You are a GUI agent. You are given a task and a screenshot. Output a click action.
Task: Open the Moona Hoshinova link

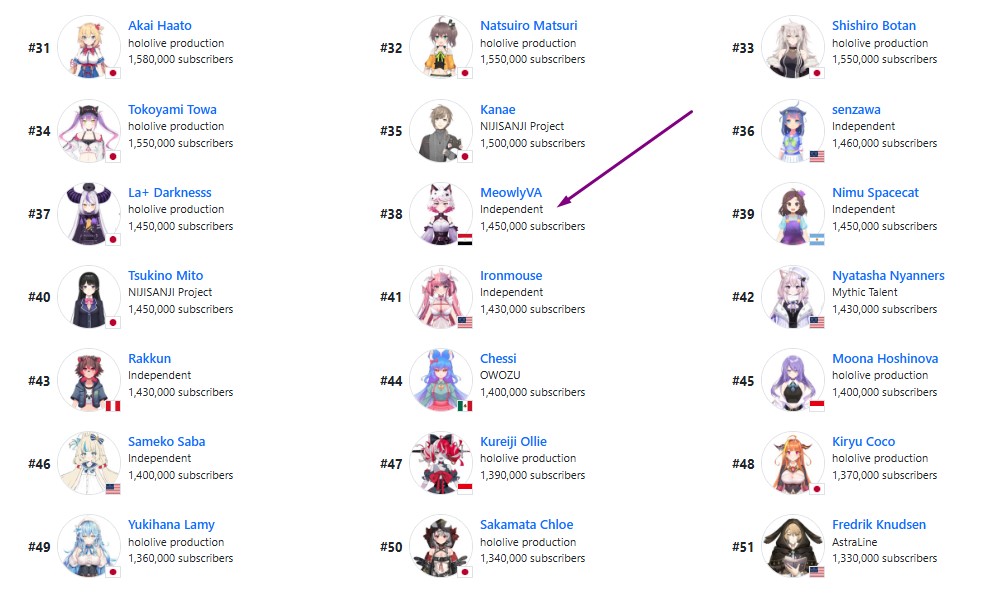tap(885, 358)
